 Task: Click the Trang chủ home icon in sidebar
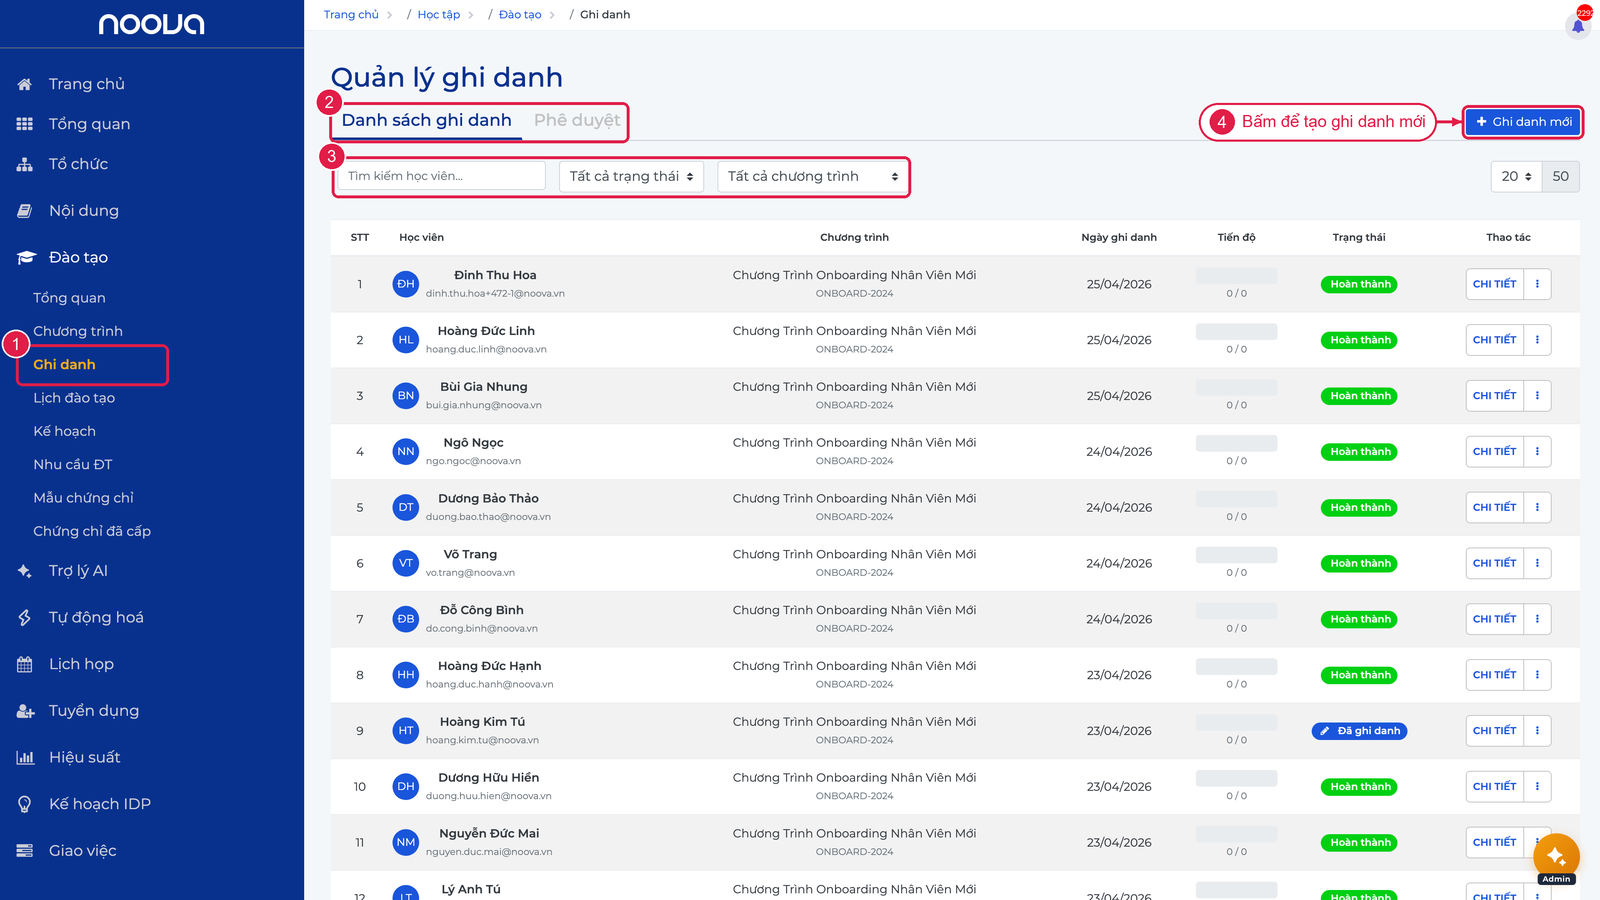coord(25,84)
